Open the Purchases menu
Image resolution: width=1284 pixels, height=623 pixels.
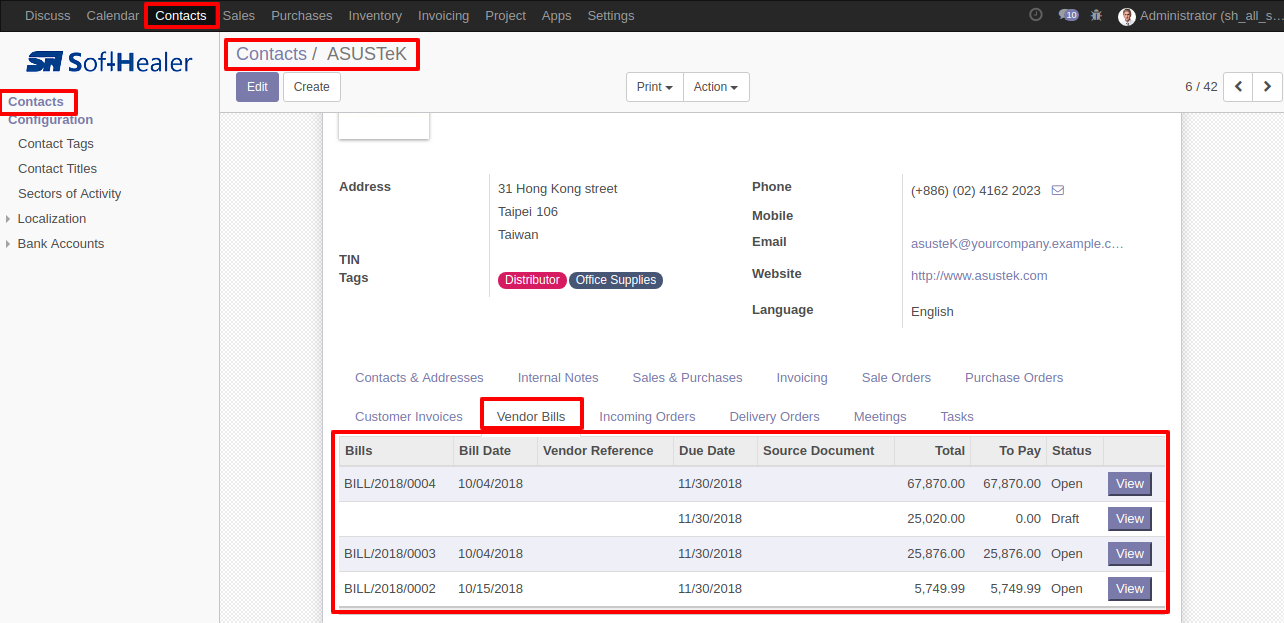pyautogui.click(x=302, y=16)
